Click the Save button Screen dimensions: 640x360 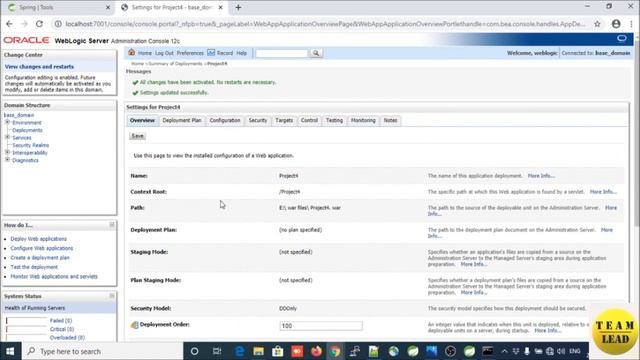[138, 136]
